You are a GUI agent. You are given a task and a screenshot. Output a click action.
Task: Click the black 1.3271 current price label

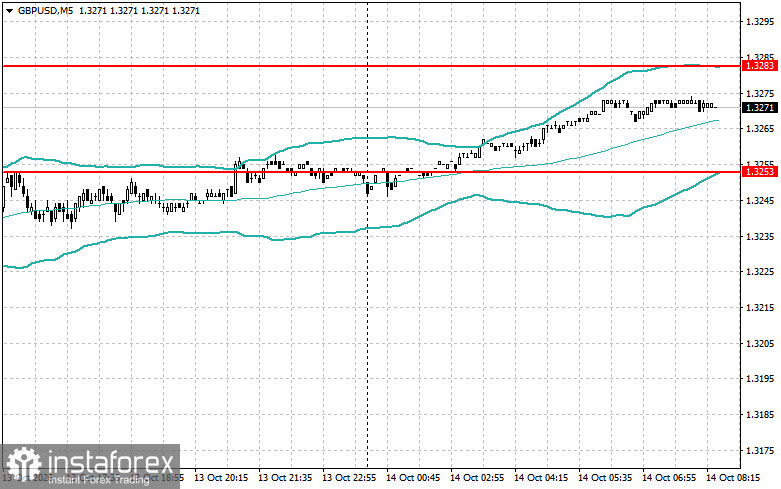point(760,108)
